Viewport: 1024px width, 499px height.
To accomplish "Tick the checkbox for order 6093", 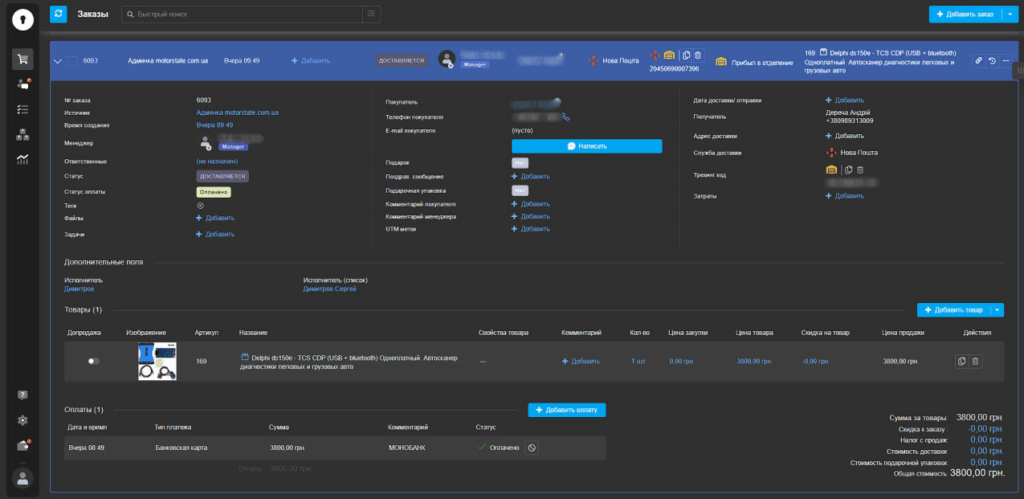I will tap(73, 61).
